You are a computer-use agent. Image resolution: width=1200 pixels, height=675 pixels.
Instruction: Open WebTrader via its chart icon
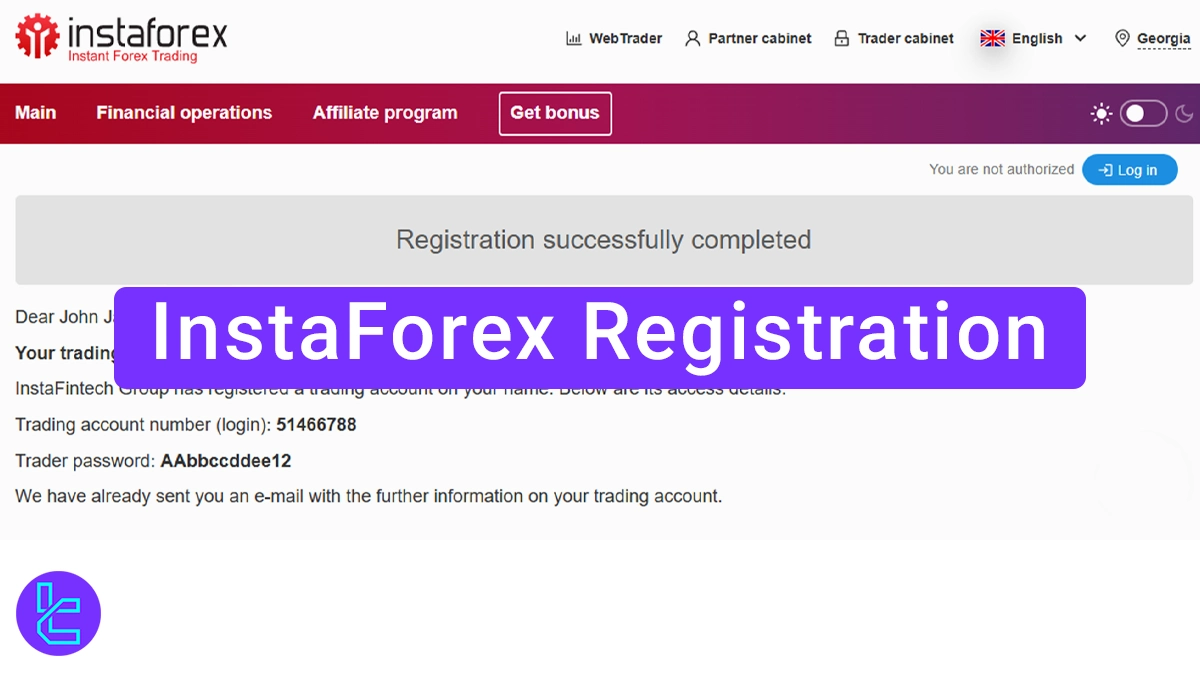click(x=574, y=38)
